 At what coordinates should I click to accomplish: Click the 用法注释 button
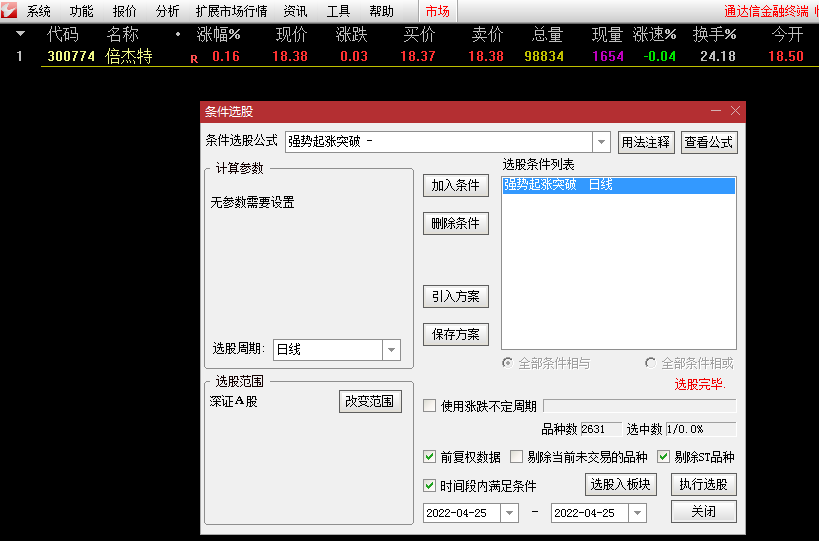[x=646, y=143]
